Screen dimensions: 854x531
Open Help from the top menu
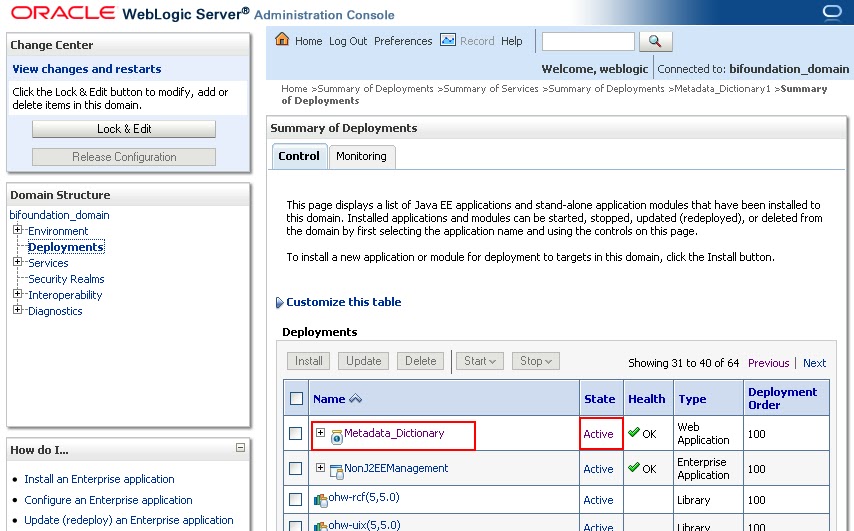511,41
